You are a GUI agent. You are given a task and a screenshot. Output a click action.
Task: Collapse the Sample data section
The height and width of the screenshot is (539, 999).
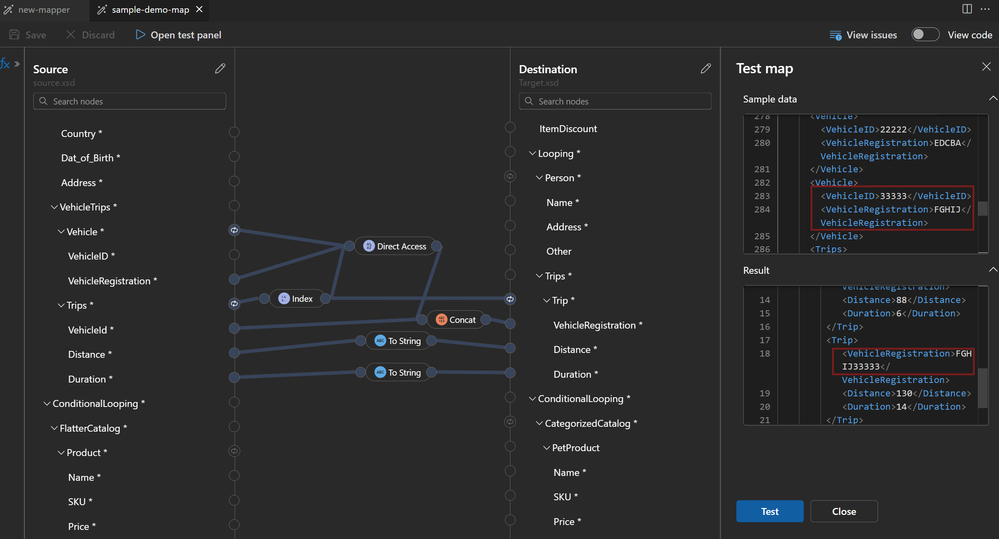[992, 98]
